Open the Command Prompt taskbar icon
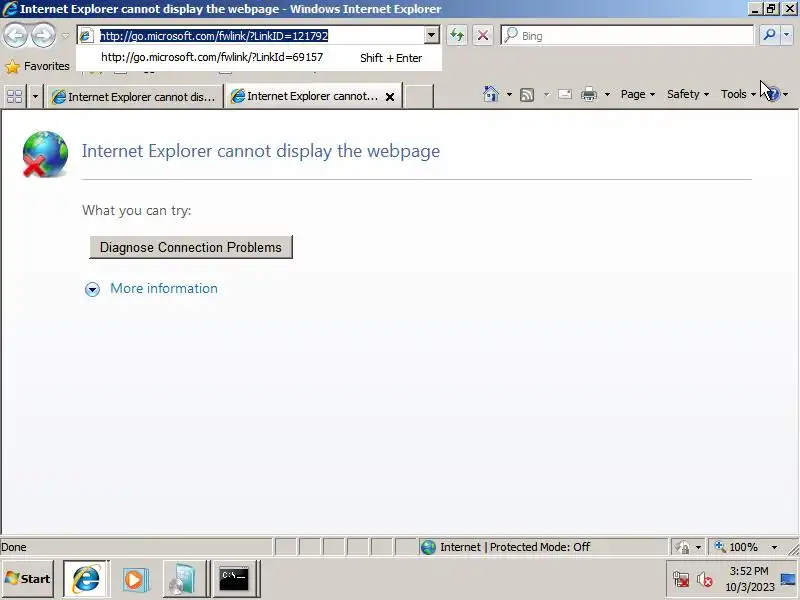Screen dimensions: 800x600 tap(234, 579)
